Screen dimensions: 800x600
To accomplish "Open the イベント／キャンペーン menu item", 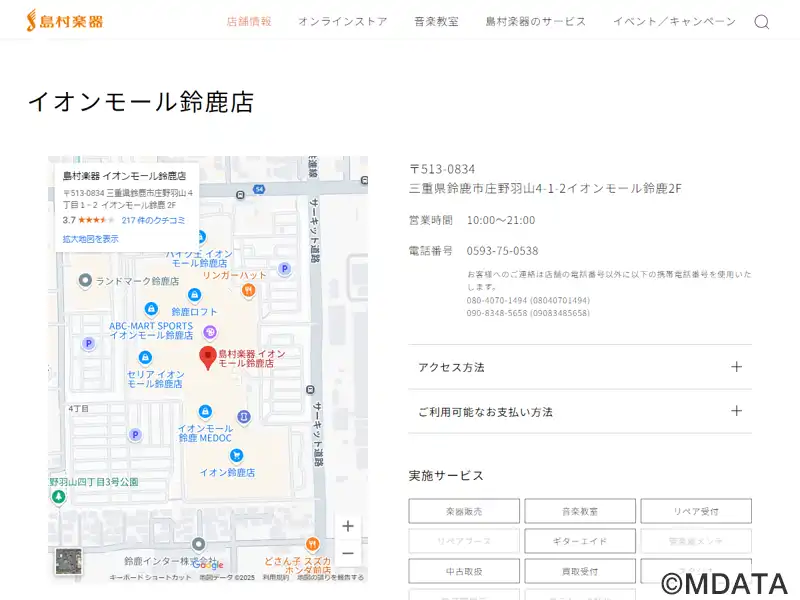I will point(674,21).
